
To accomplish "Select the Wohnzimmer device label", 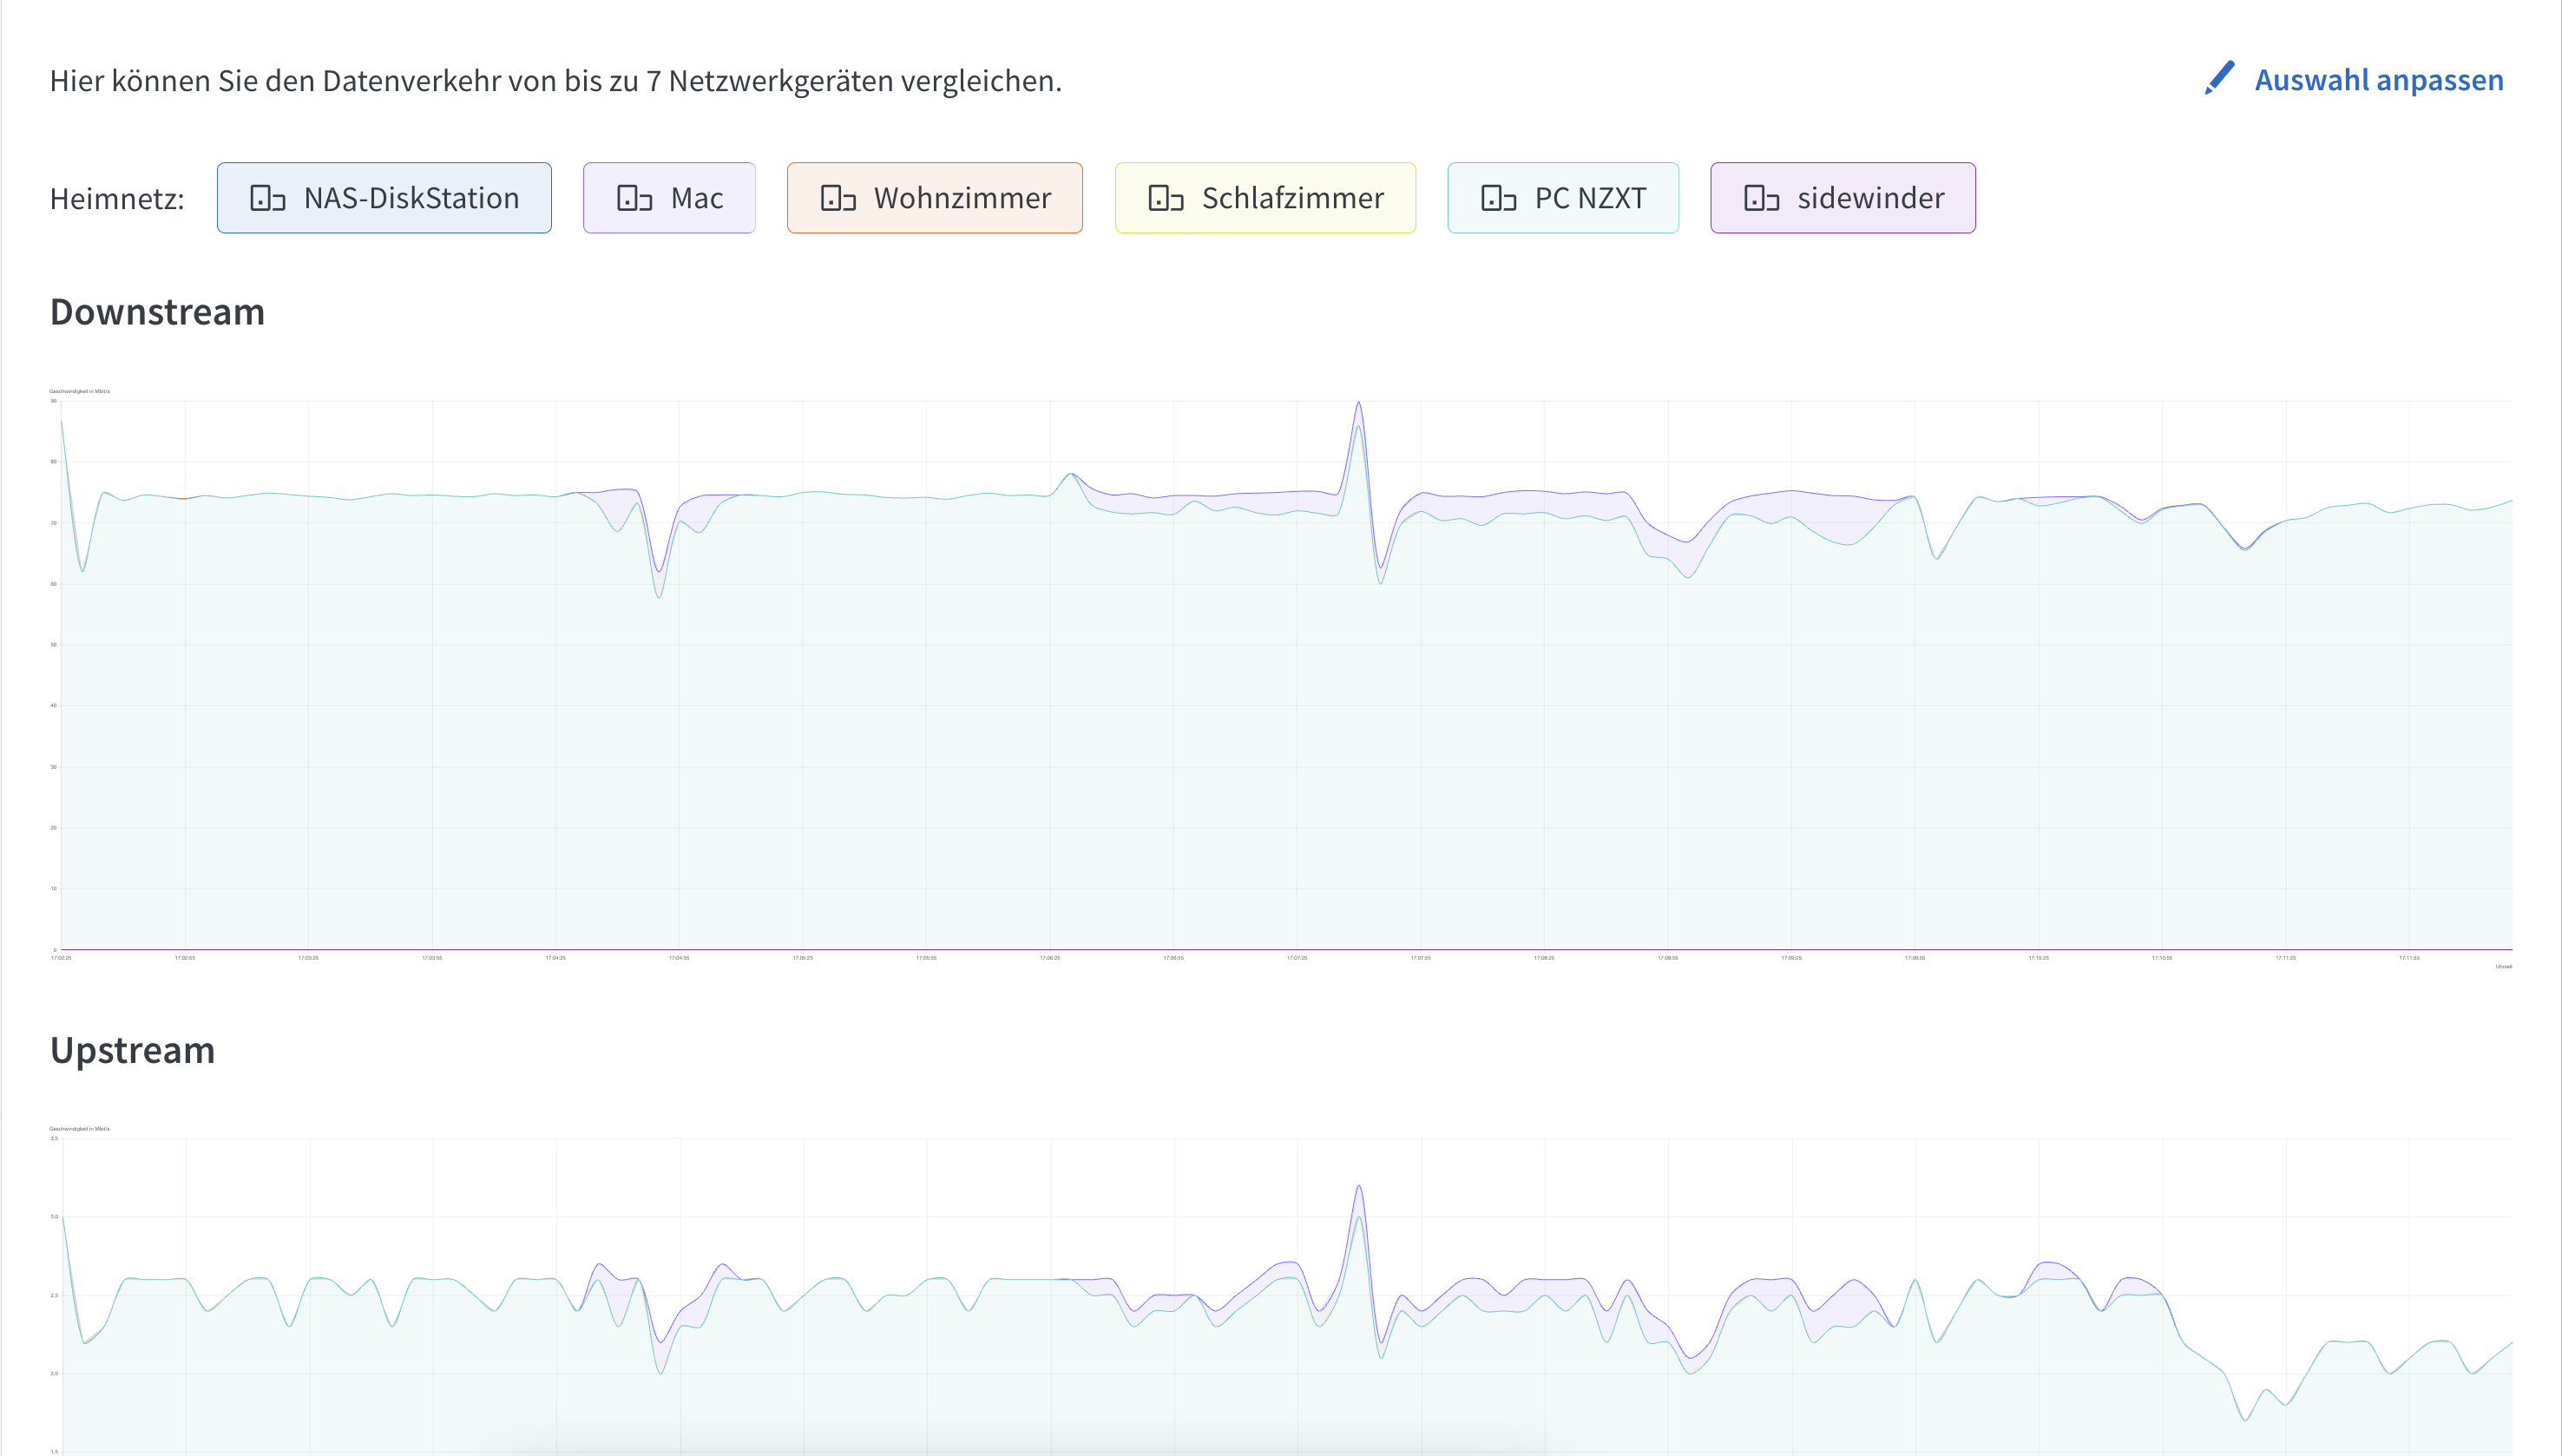I will click(x=962, y=198).
